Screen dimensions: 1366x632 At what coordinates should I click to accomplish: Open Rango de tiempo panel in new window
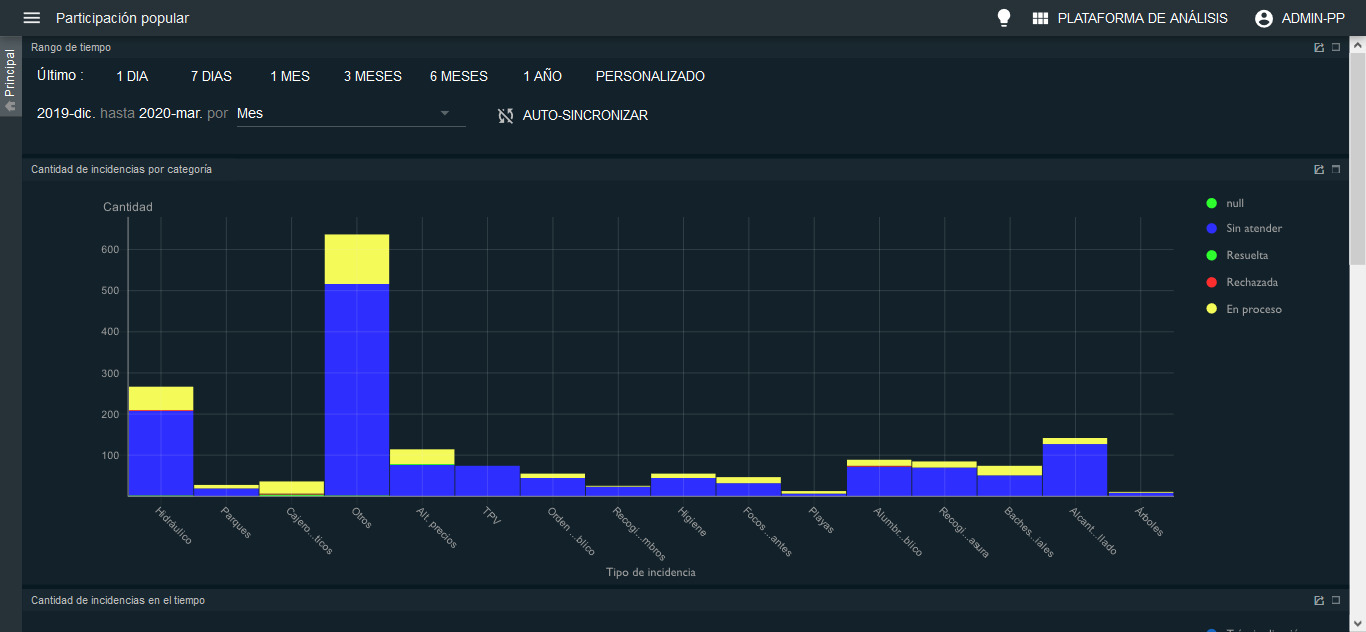(1319, 47)
